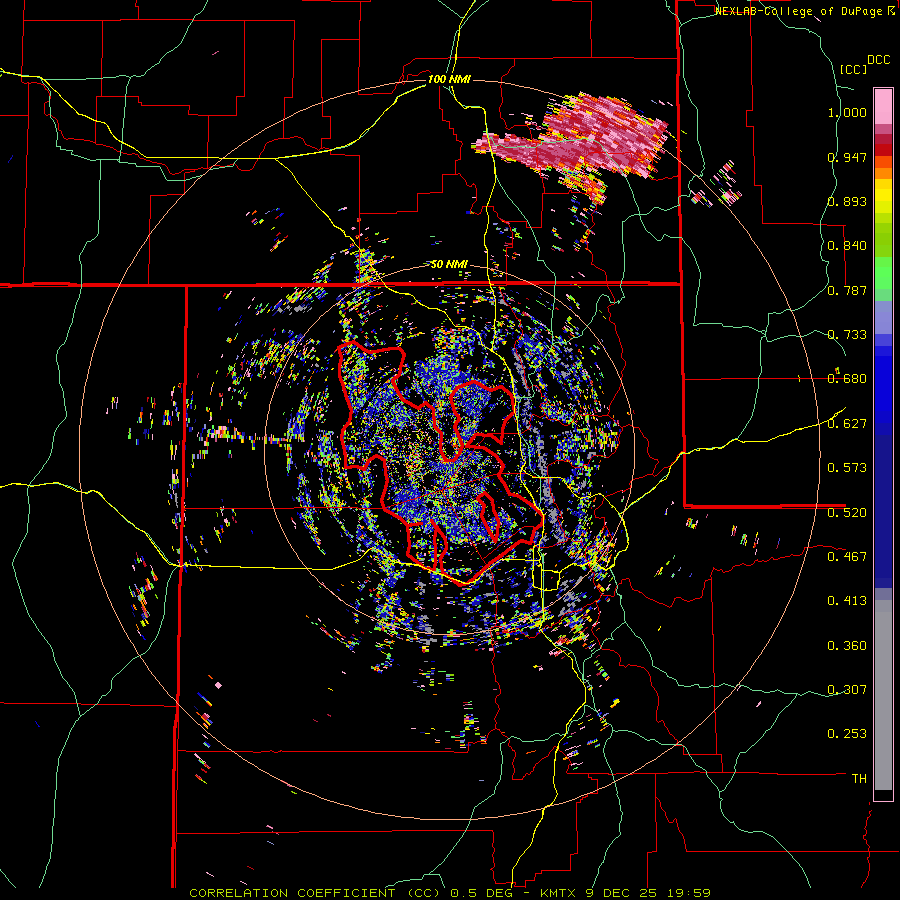This screenshot has width=900, height=900.
Task: Select the 0.520 legend value
Action: (x=847, y=513)
